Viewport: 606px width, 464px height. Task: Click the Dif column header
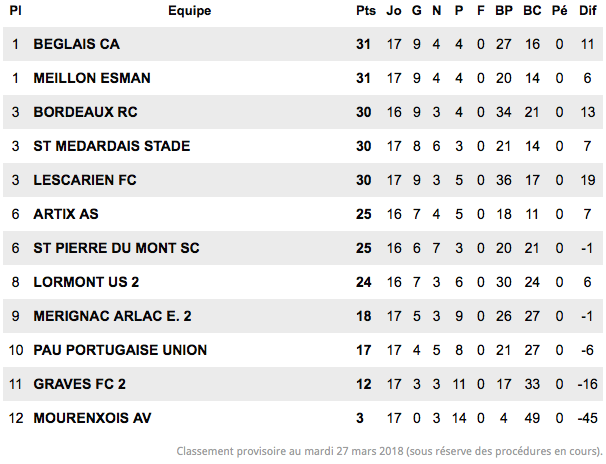click(x=587, y=10)
